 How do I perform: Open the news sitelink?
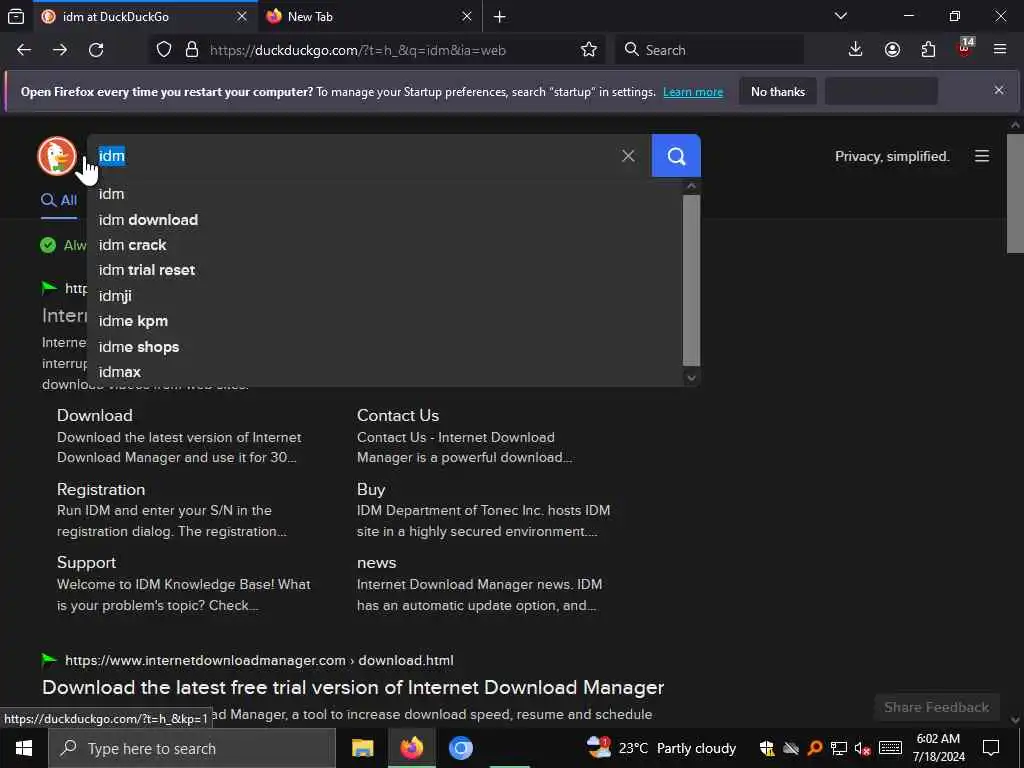click(x=376, y=562)
